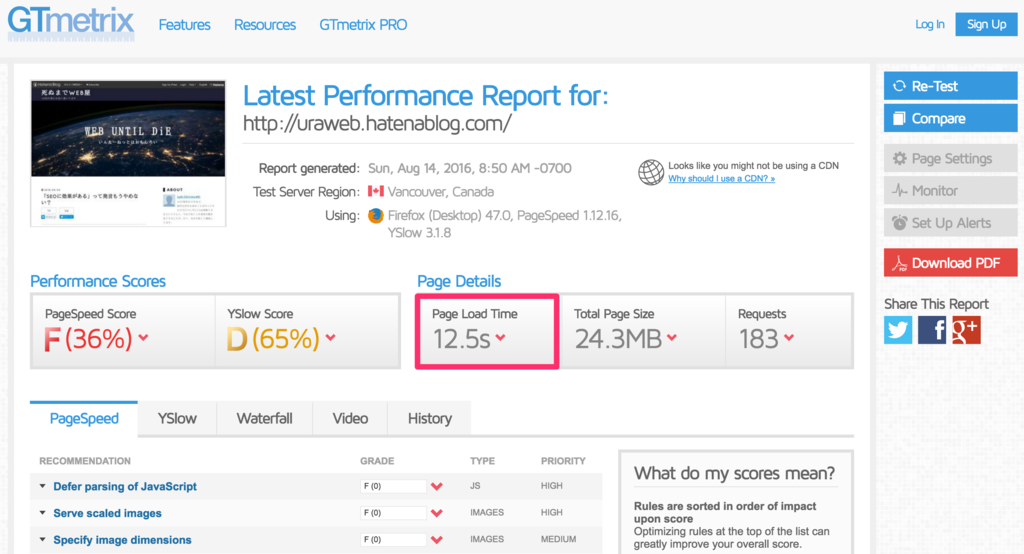Click the pulse icon beside Monitor
The image size is (1024, 554).
(x=900, y=191)
